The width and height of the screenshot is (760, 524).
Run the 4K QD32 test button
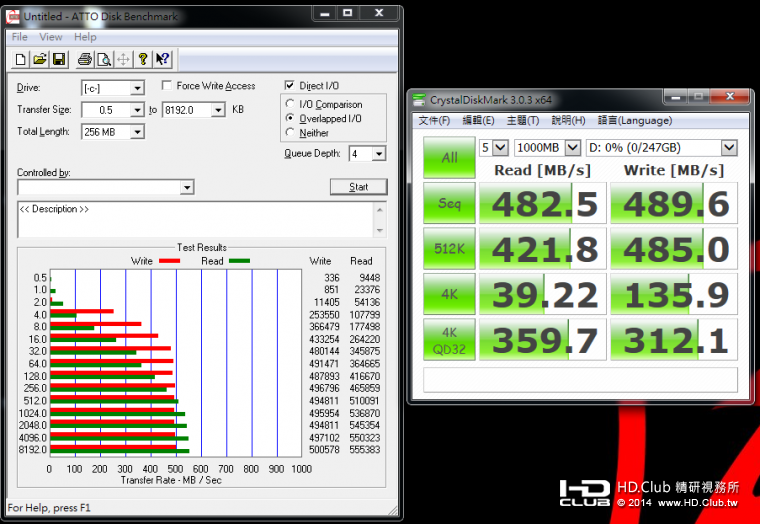[x=449, y=340]
